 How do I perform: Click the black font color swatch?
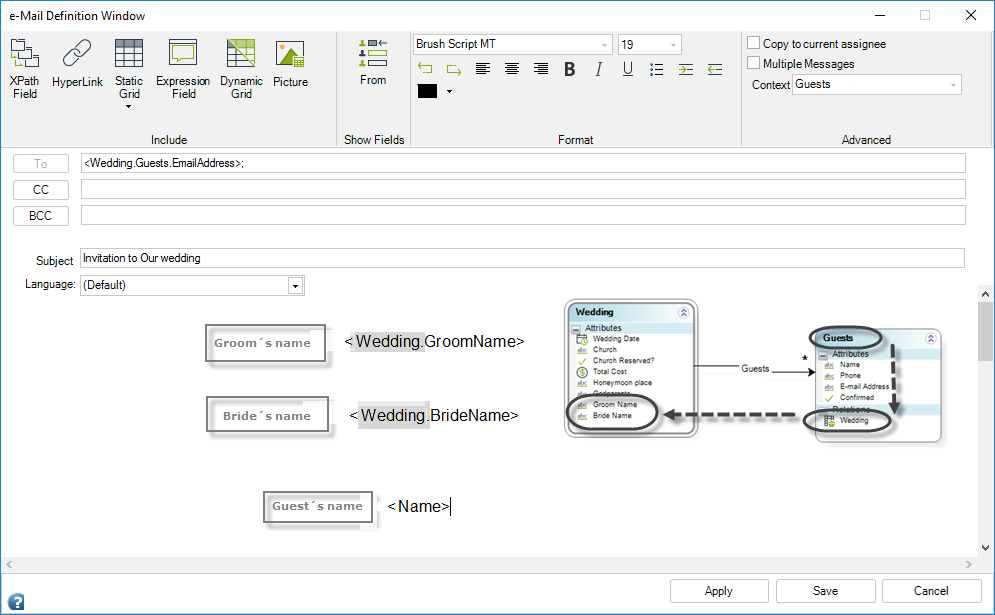[427, 91]
